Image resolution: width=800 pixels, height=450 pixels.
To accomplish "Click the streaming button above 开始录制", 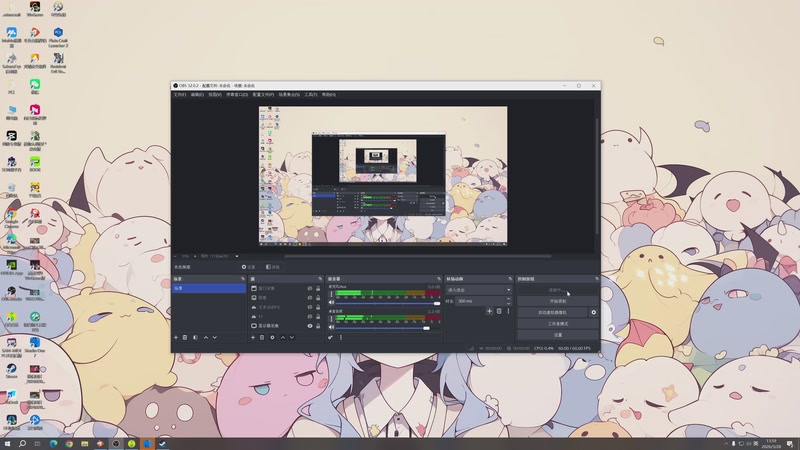I will coord(558,290).
